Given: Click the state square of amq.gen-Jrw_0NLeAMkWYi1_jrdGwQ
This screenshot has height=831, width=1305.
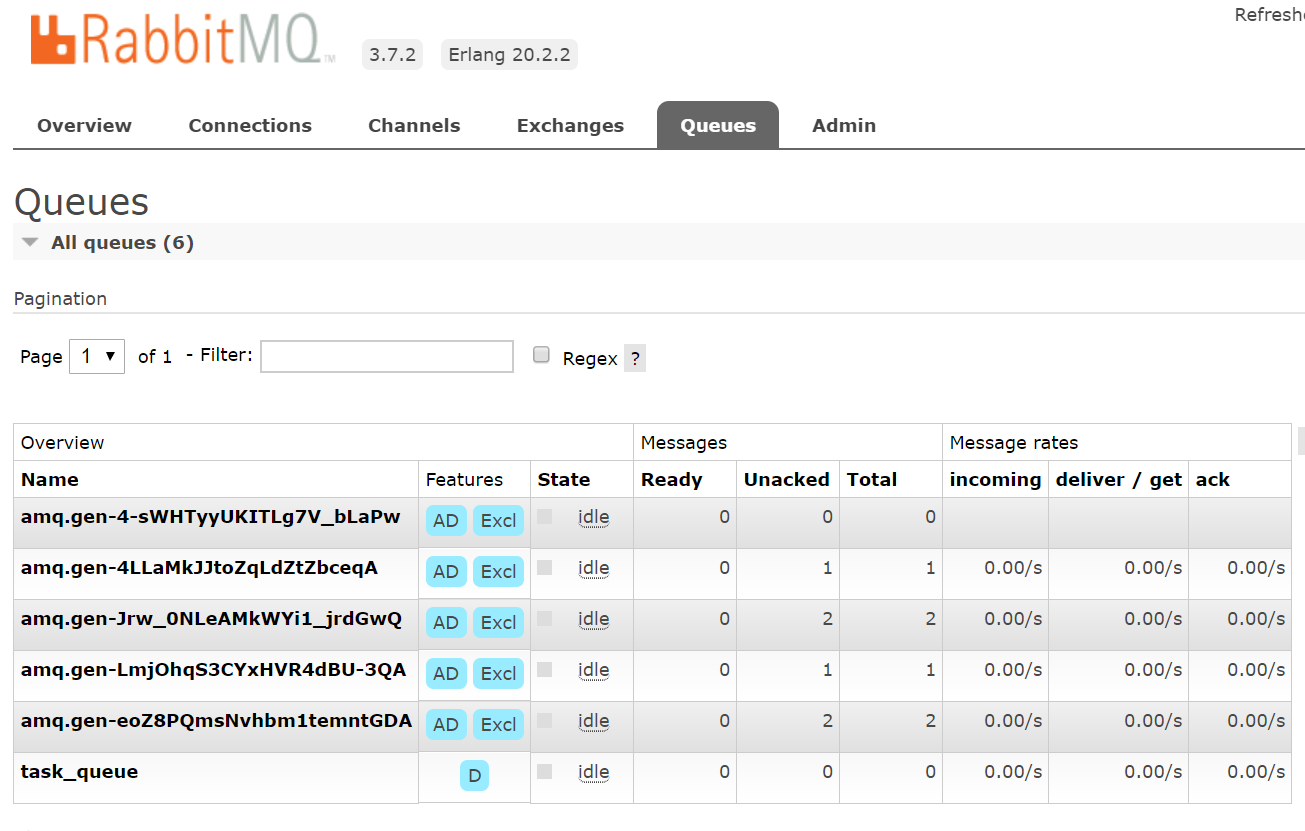Looking at the screenshot, I should coord(545,618).
